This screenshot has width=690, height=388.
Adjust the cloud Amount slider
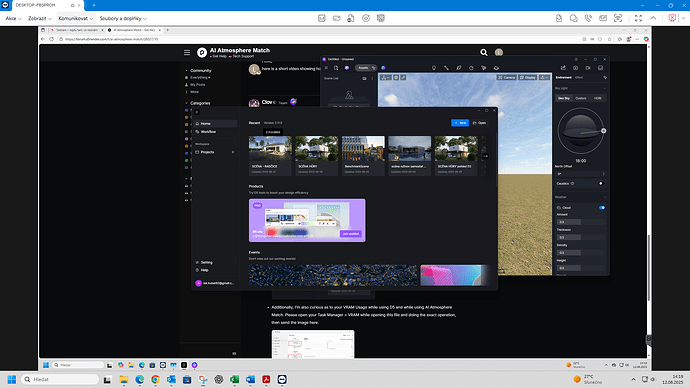pyautogui.click(x=581, y=222)
